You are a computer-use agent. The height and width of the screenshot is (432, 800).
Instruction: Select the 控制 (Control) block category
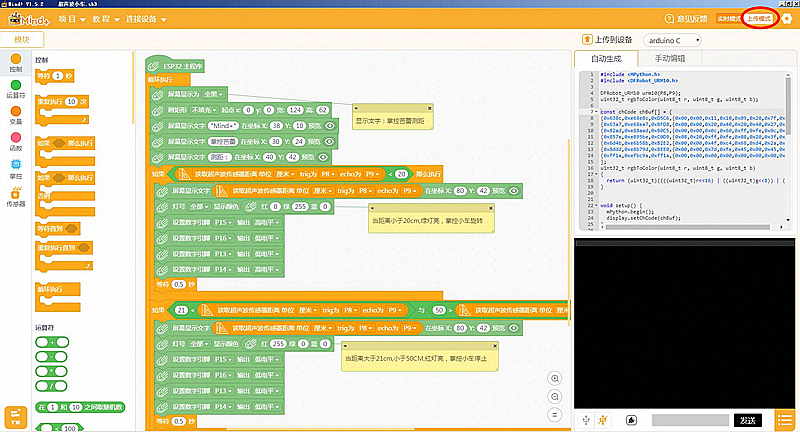tap(15, 62)
